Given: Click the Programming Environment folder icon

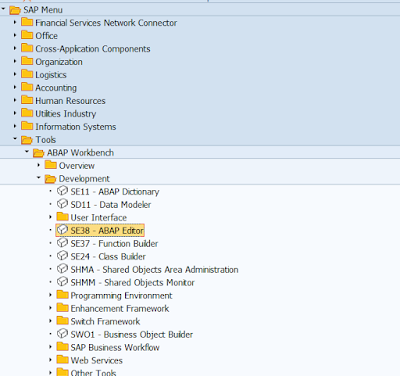Looking at the screenshot, I should [x=62, y=295].
